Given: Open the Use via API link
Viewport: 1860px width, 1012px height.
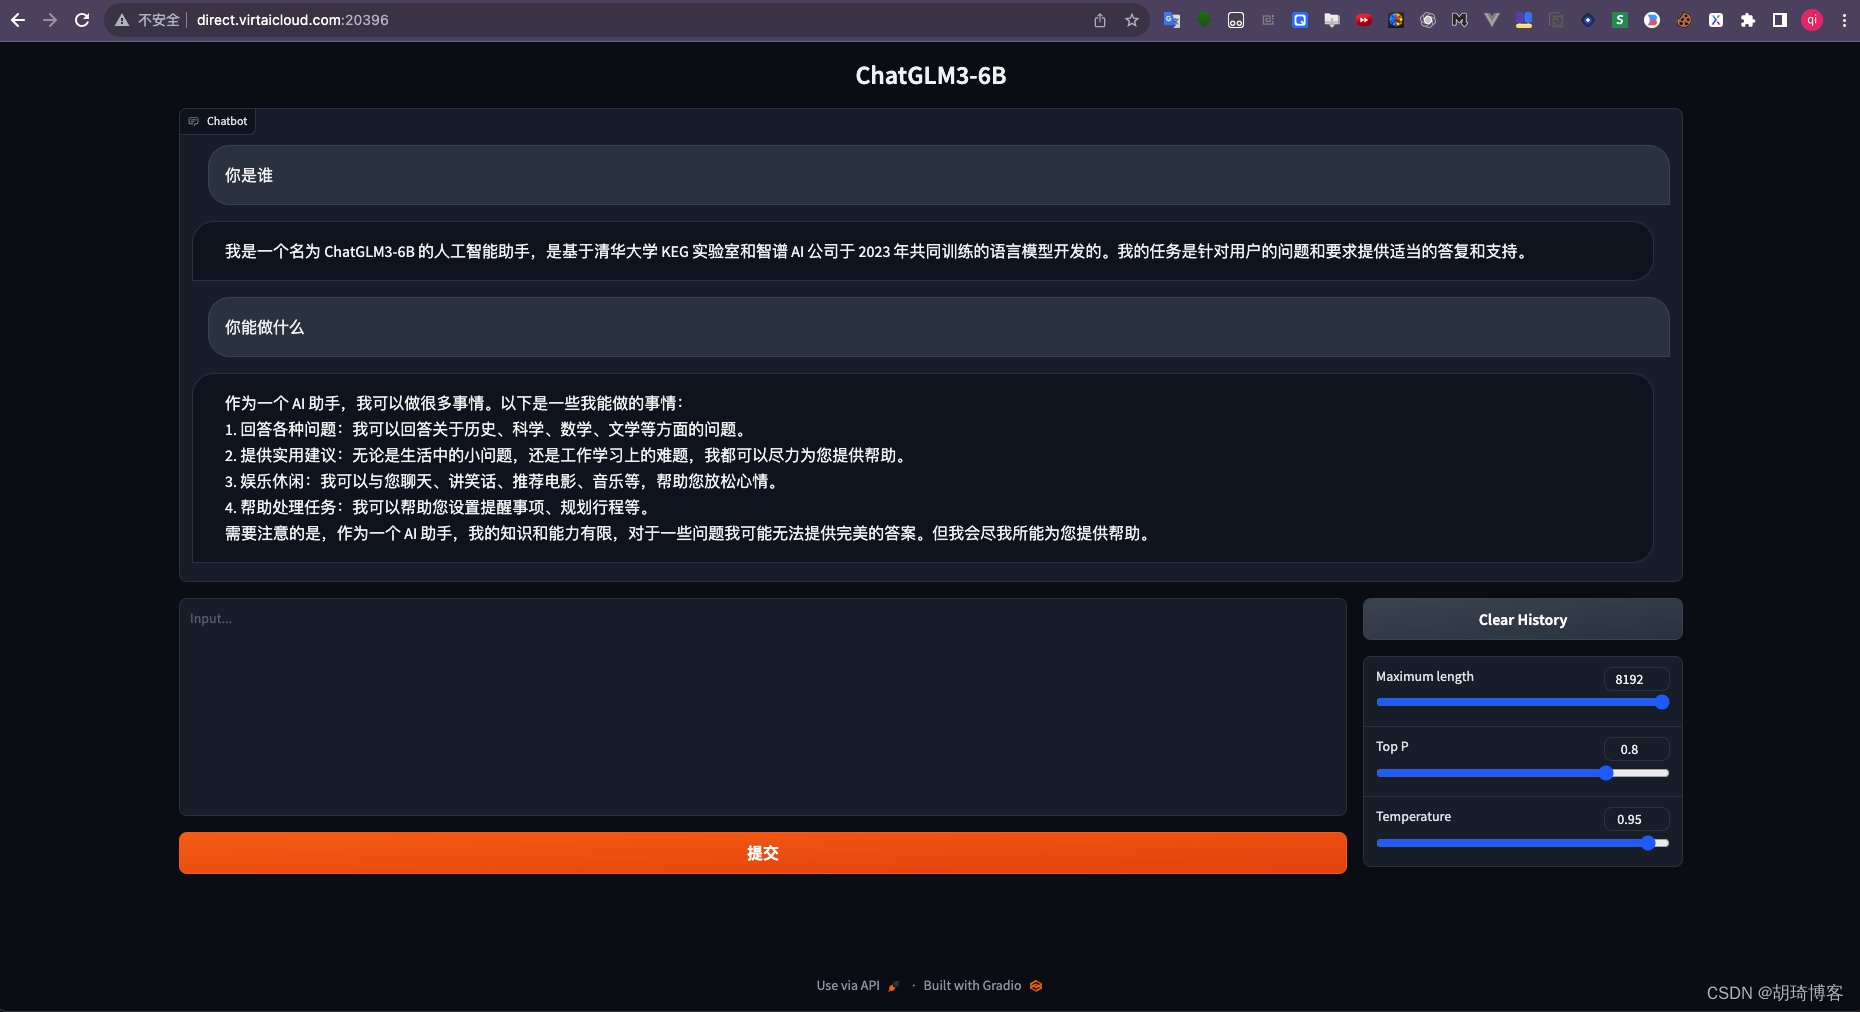Looking at the screenshot, I should point(858,986).
